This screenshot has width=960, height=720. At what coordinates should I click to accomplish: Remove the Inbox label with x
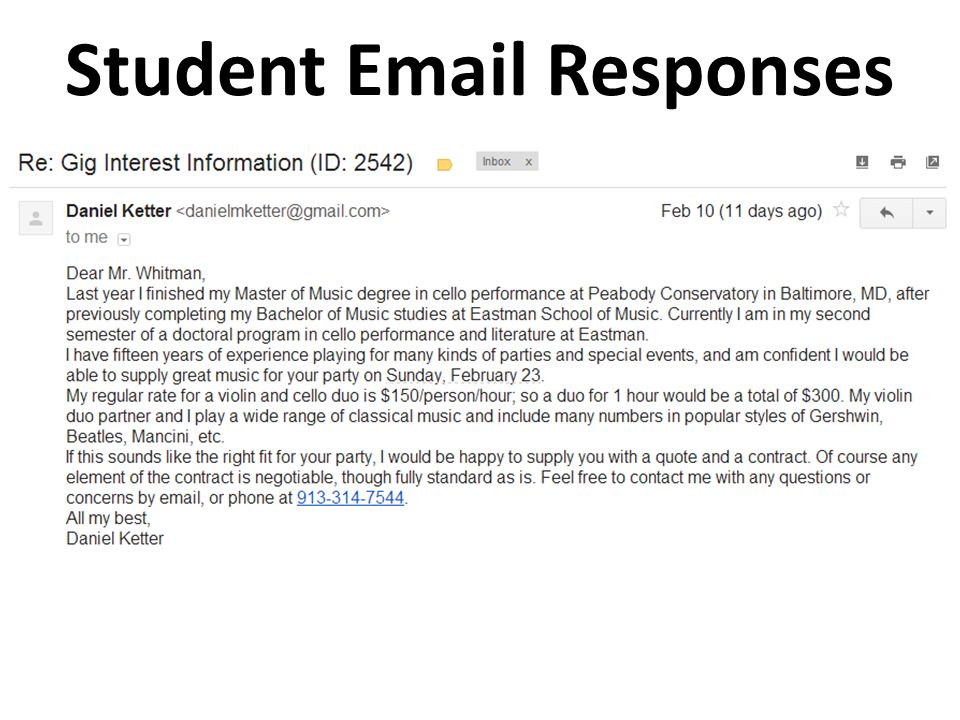point(528,162)
